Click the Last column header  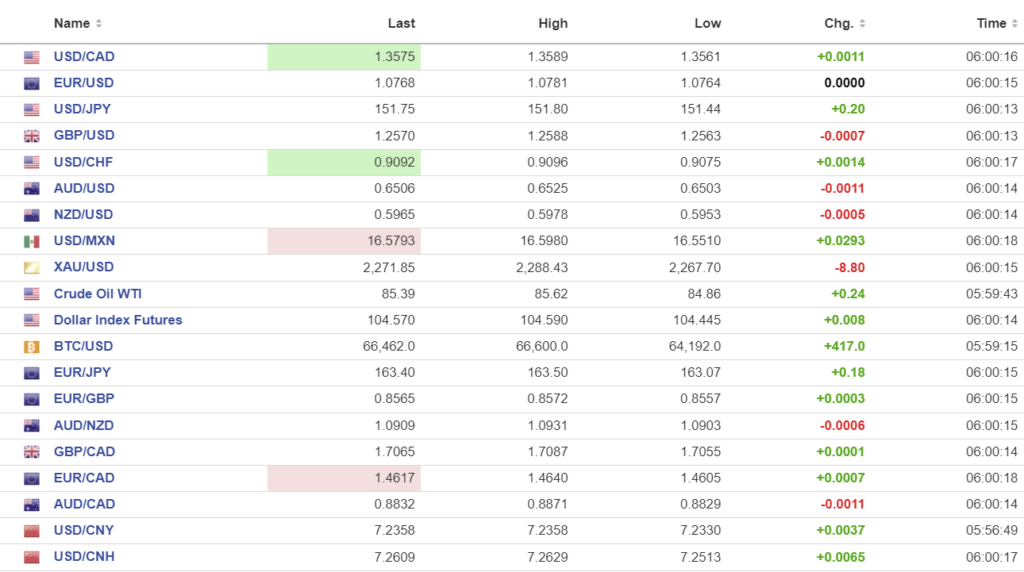[401, 23]
